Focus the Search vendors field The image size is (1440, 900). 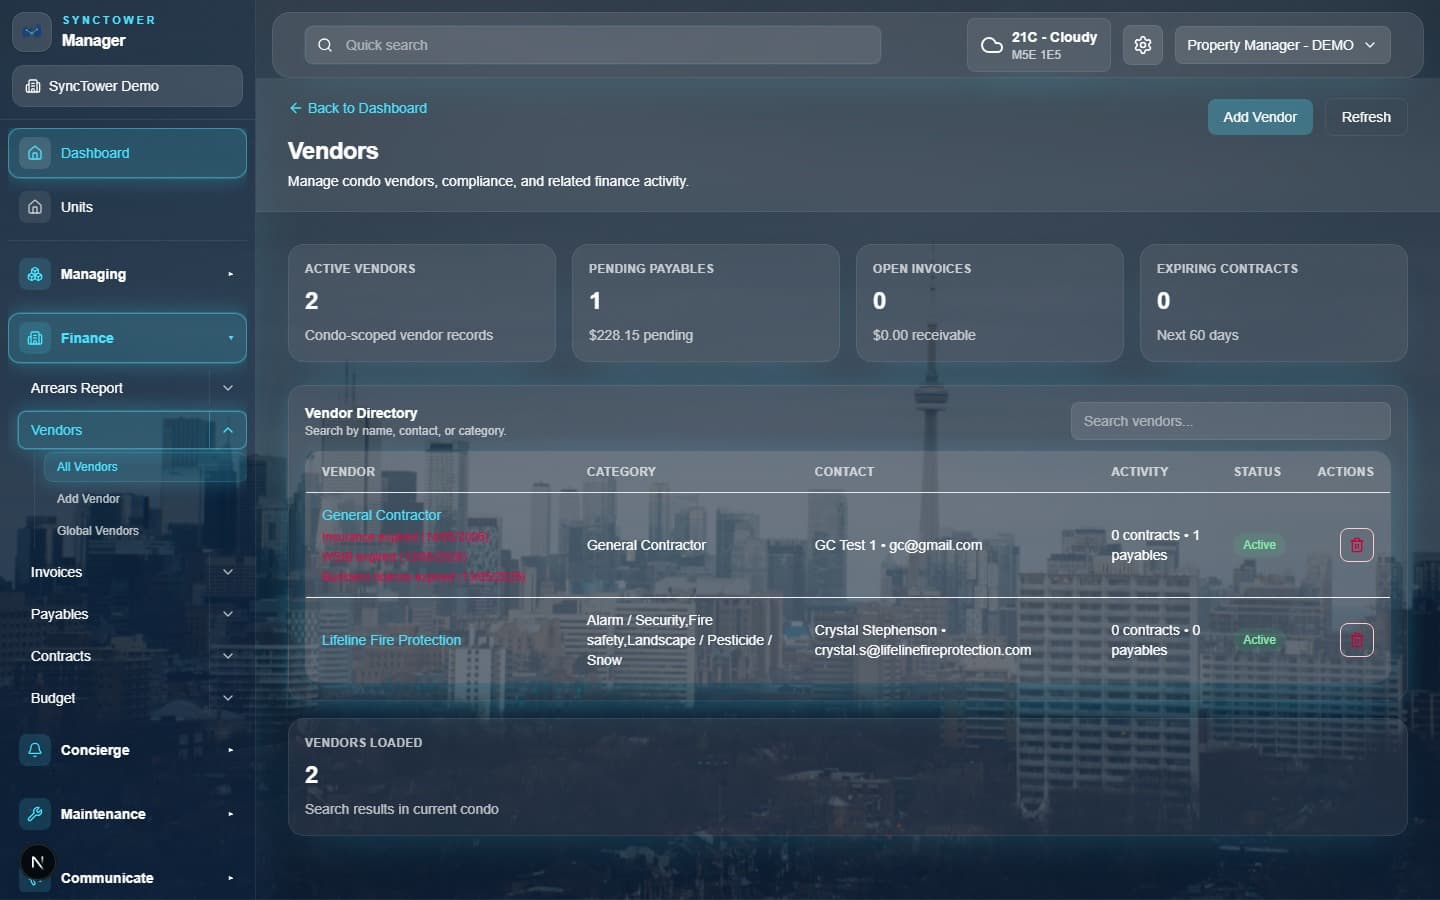pos(1230,421)
